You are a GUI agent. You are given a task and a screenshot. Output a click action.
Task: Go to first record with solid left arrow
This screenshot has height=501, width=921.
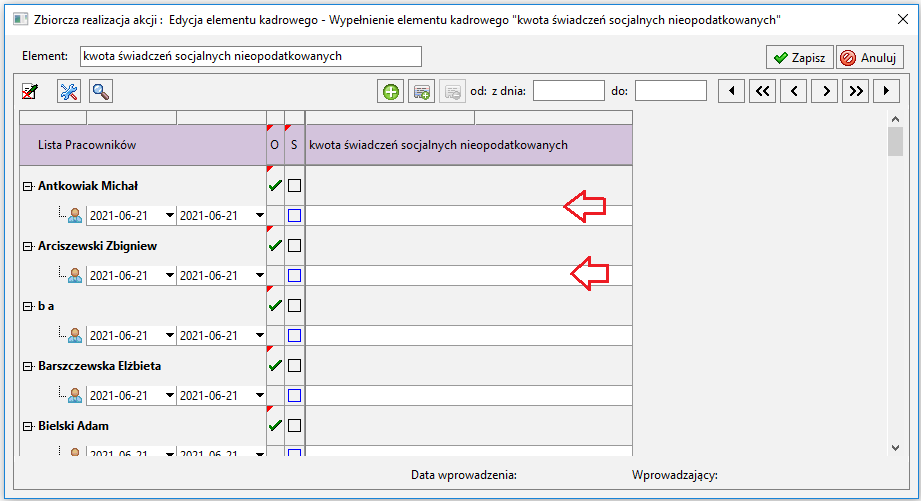(x=732, y=91)
